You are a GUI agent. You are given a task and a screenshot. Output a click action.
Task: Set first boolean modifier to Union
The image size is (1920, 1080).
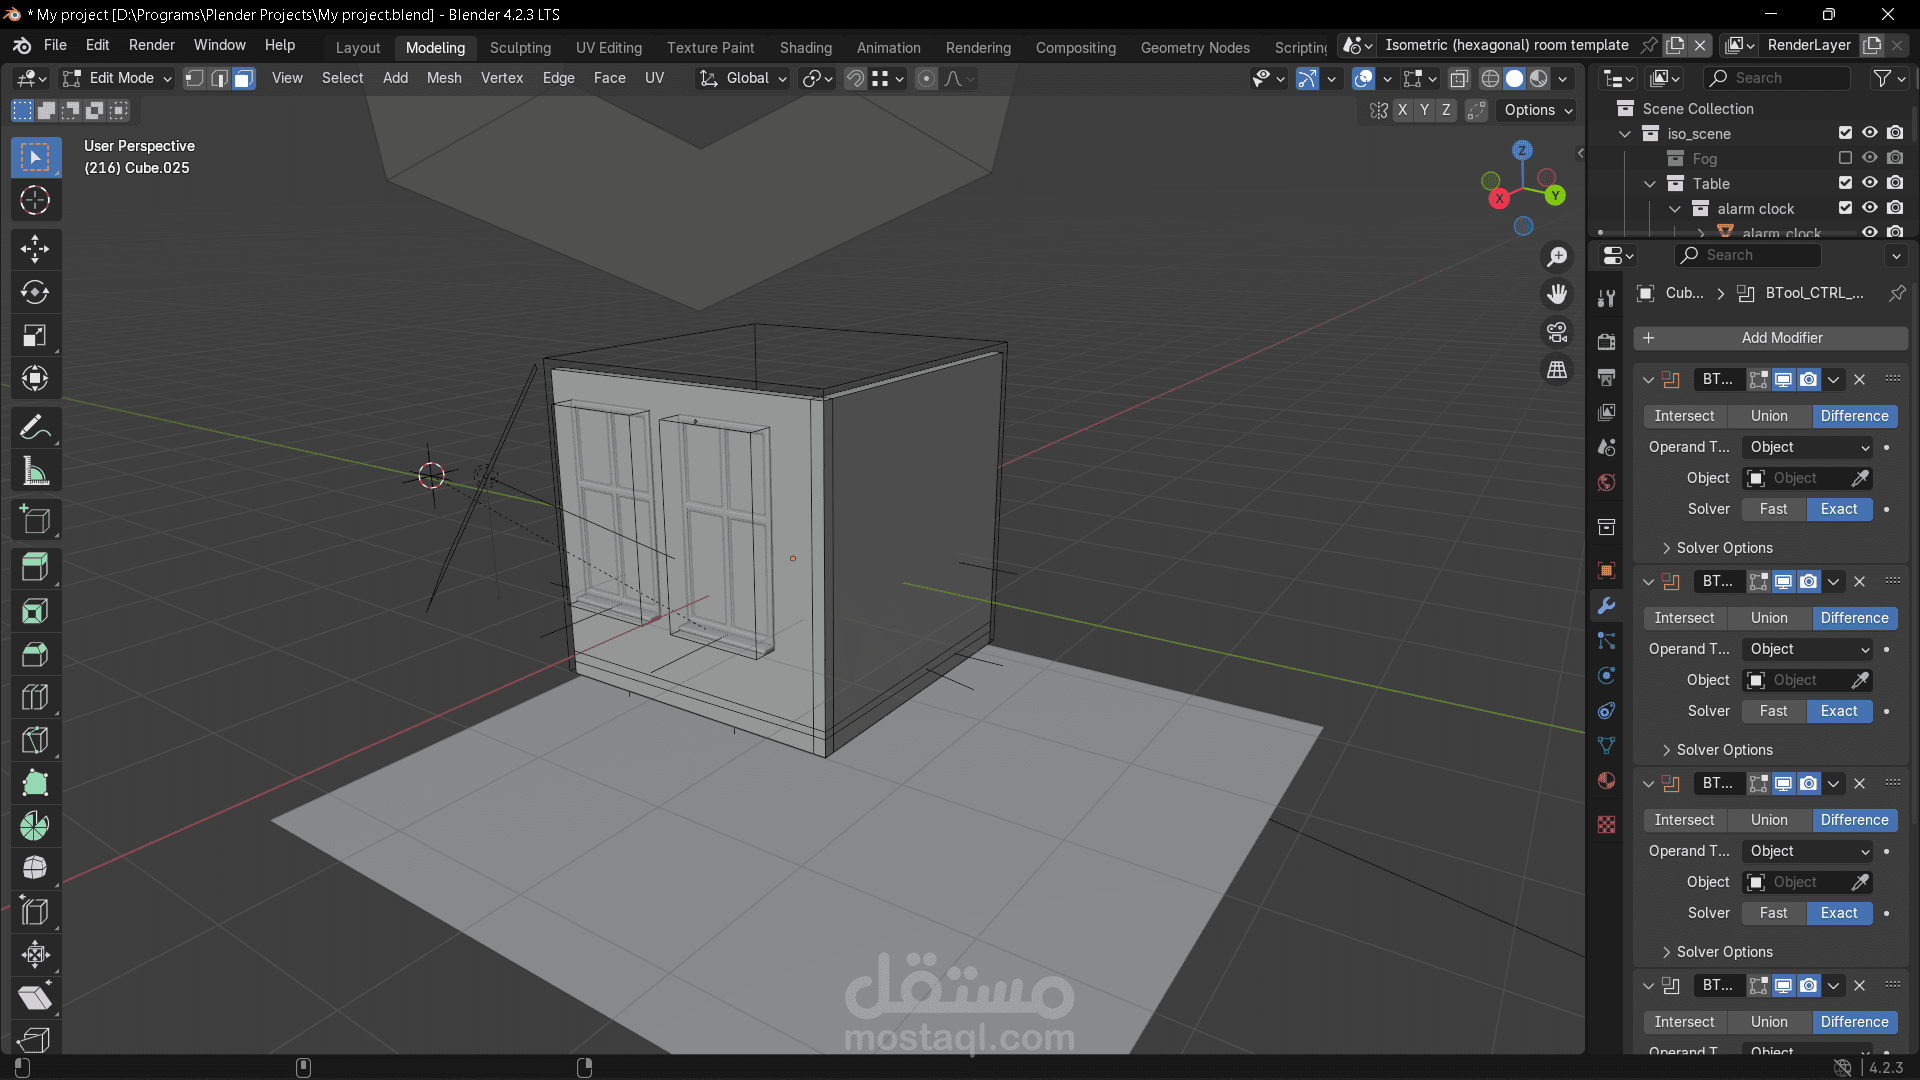pyautogui.click(x=1768, y=416)
